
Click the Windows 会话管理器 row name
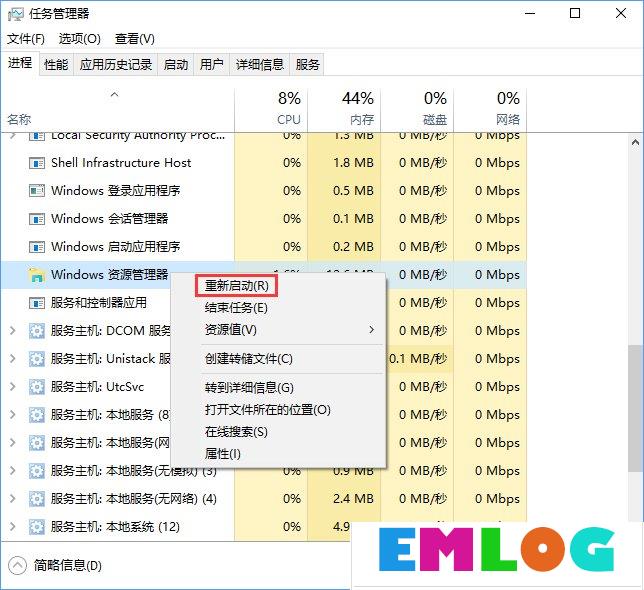coord(110,219)
